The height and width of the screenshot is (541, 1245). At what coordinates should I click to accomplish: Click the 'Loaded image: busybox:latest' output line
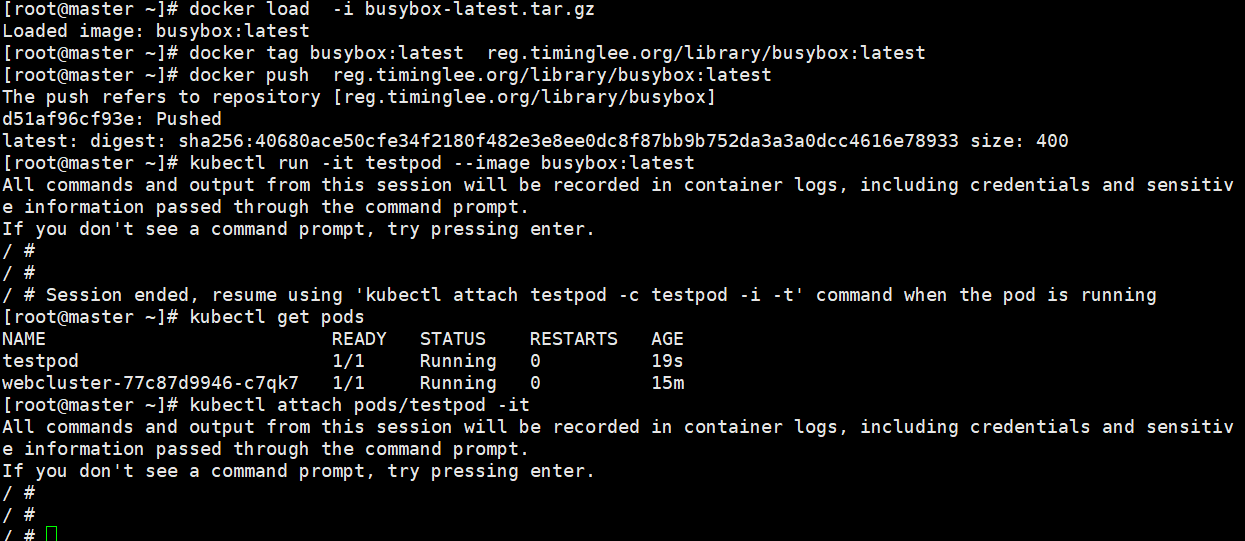(156, 31)
